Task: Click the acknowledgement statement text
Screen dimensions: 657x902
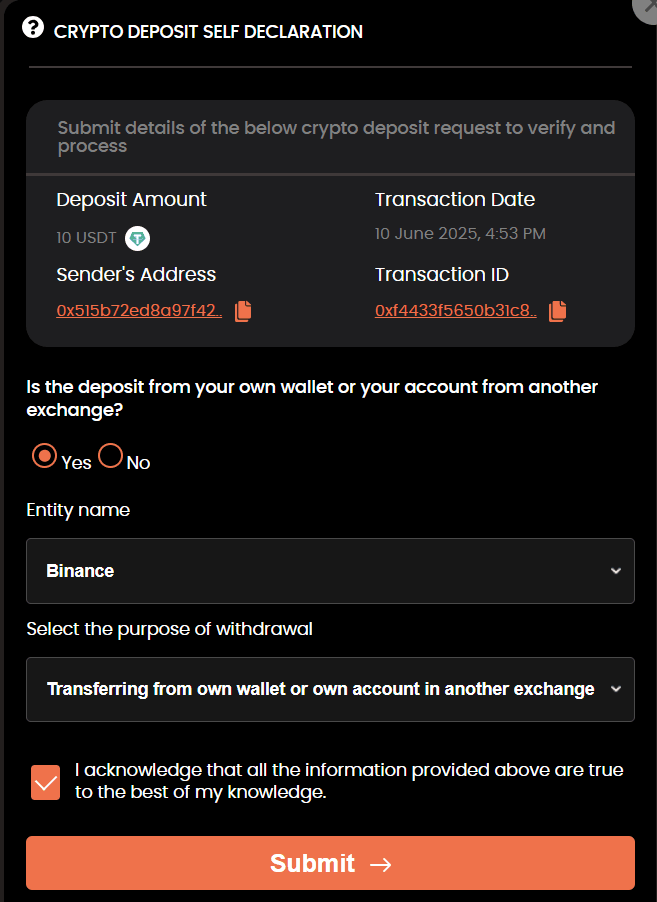Action: coord(349,781)
